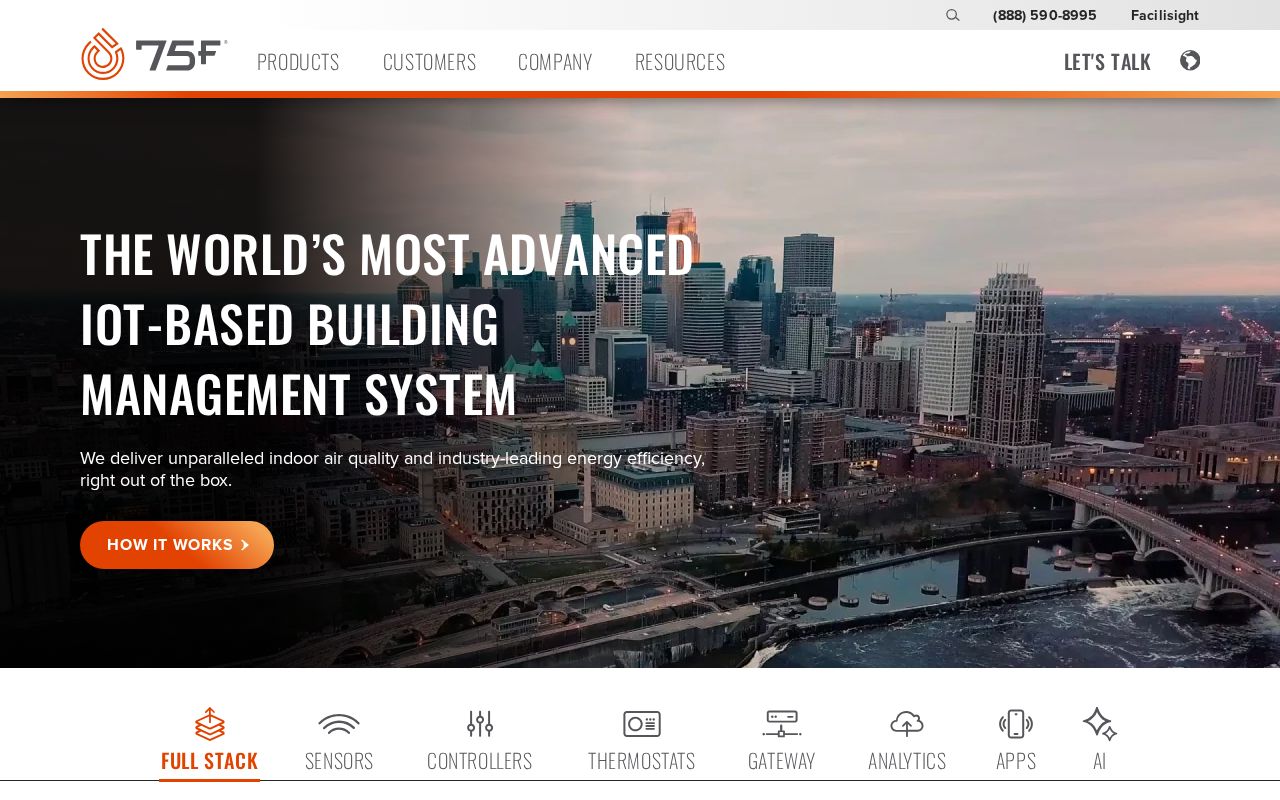
Task: Call the (888) 590-8995 phone link
Action: [x=1044, y=15]
